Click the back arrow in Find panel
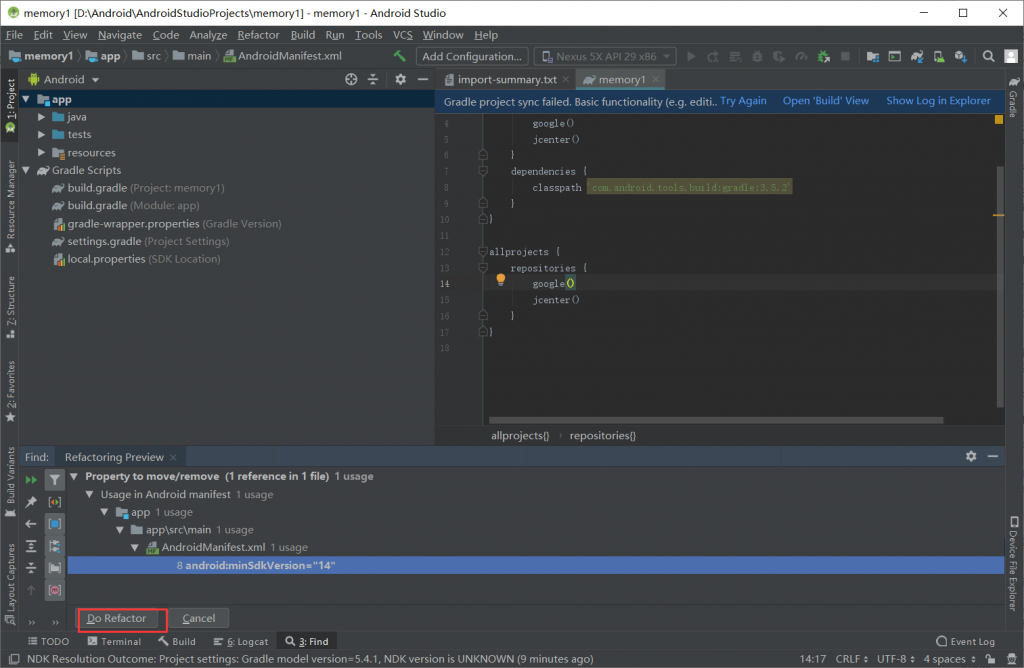 pos(31,524)
